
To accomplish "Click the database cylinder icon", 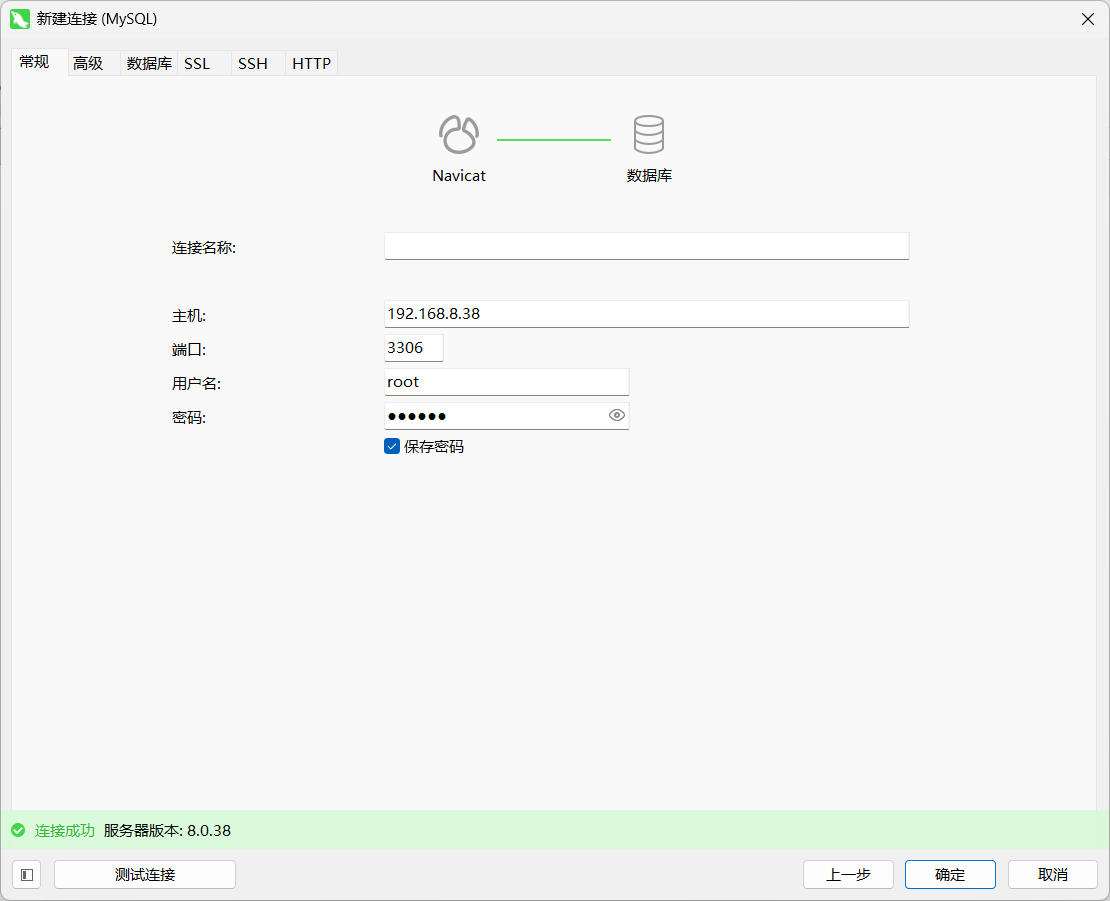I will click(649, 135).
